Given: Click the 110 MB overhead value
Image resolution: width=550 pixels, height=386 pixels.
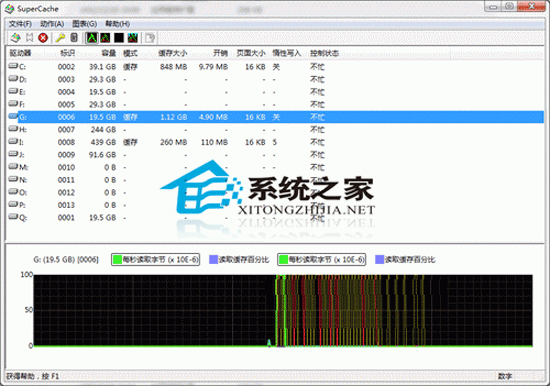Looking at the screenshot, I should [214, 142].
